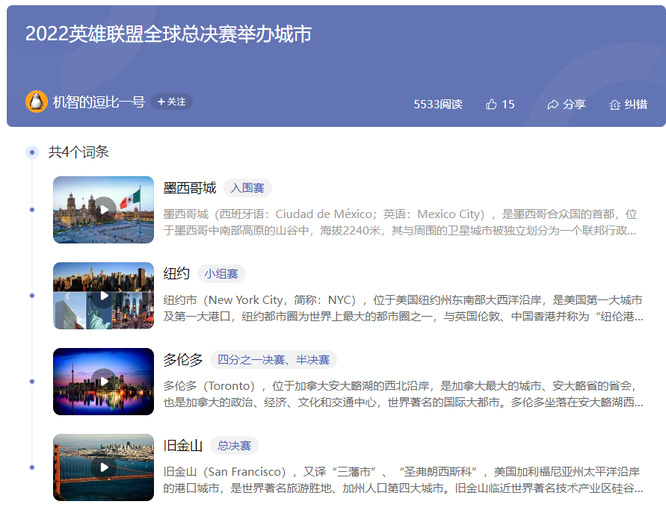
Task: Open the 墨西哥城 entry title
Action: coord(190,188)
